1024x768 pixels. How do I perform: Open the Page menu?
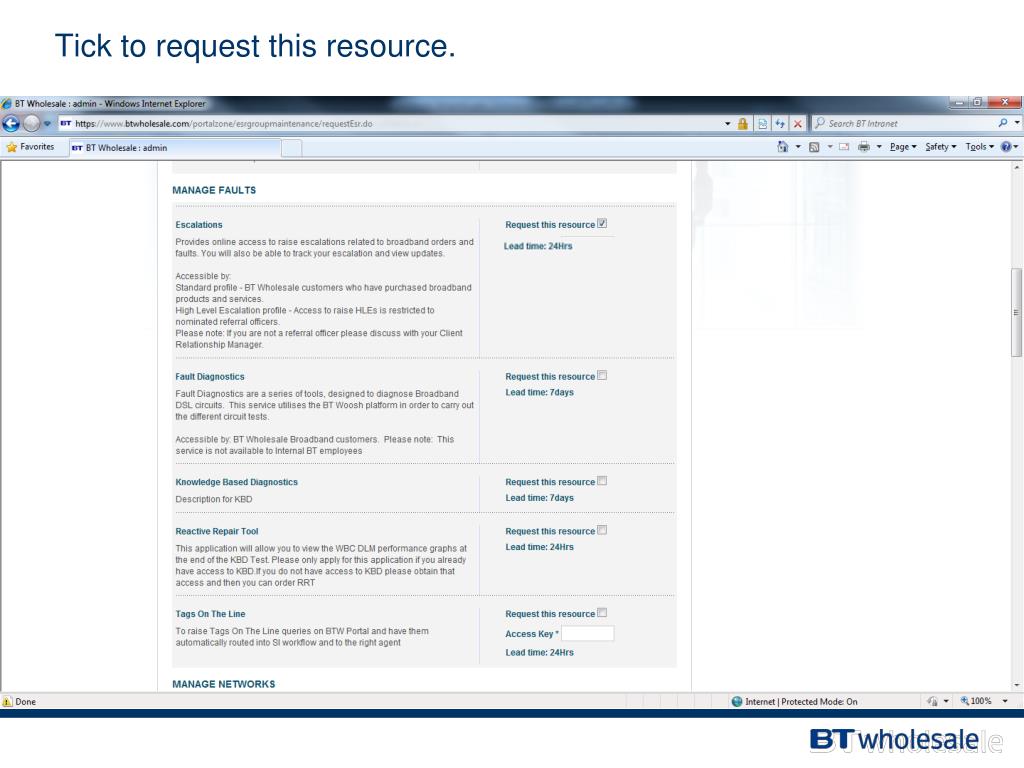point(903,147)
